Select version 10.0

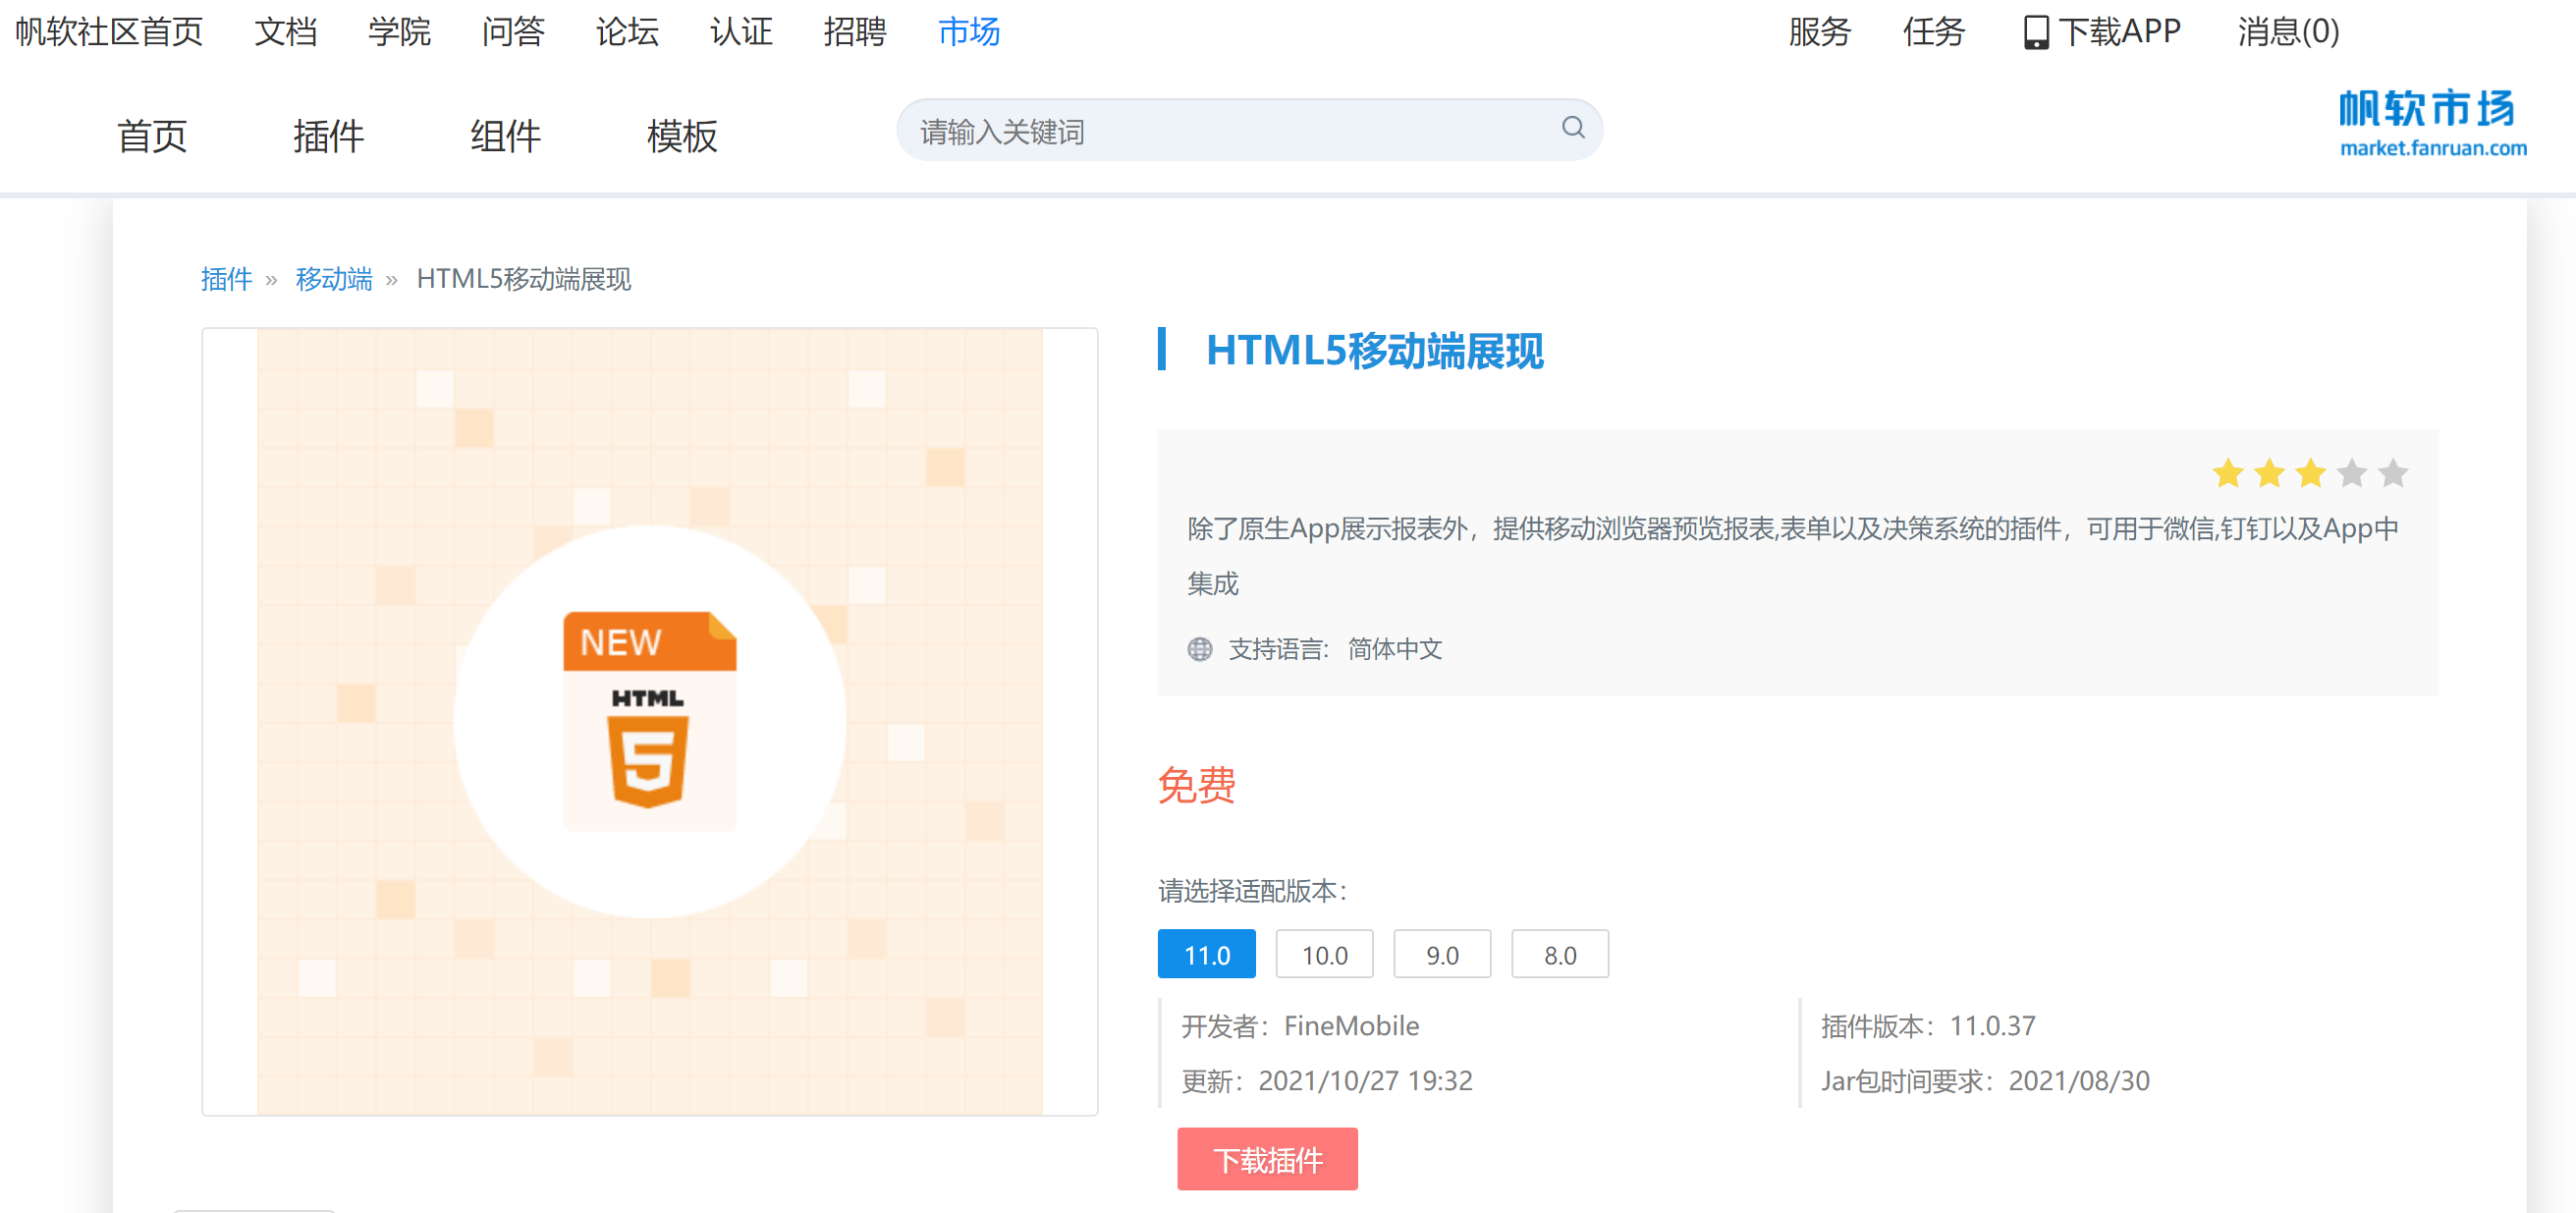1324,955
